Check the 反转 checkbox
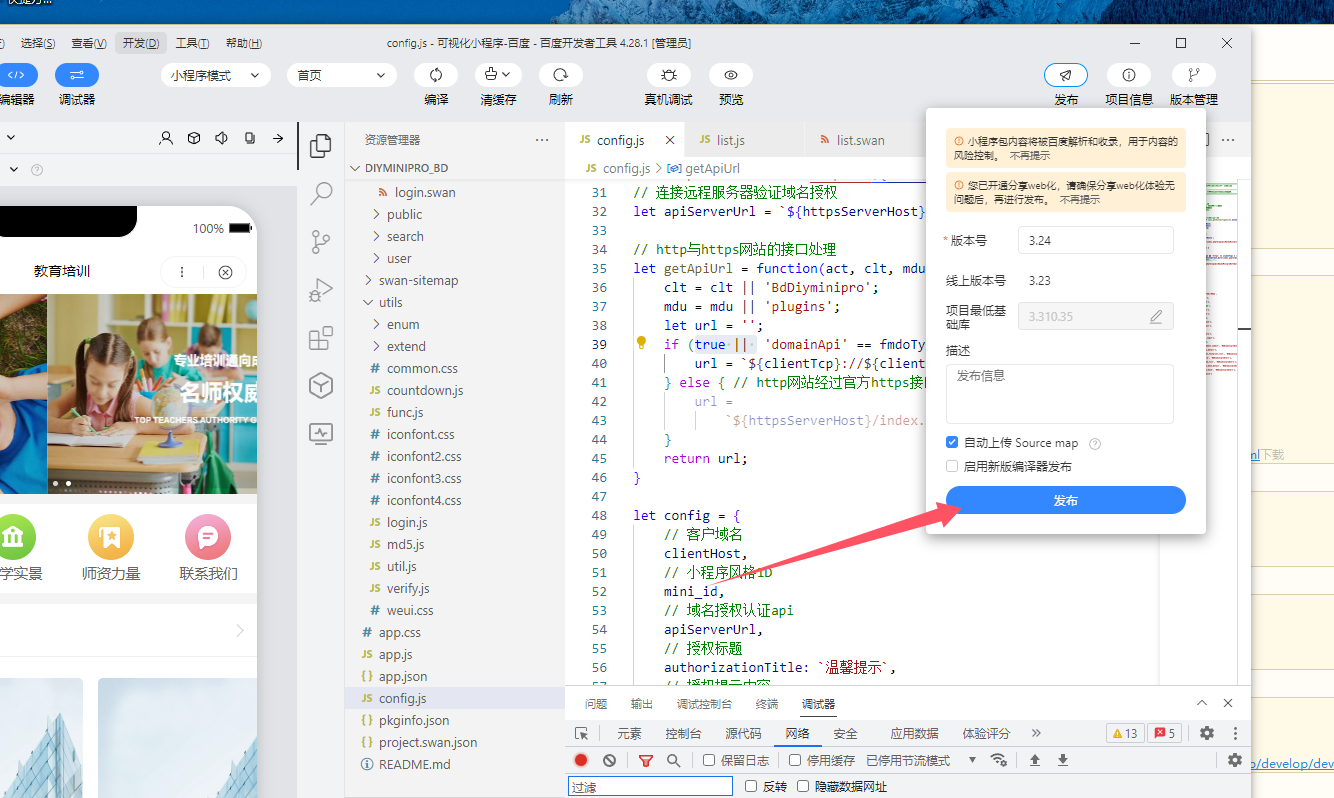 (x=751, y=786)
